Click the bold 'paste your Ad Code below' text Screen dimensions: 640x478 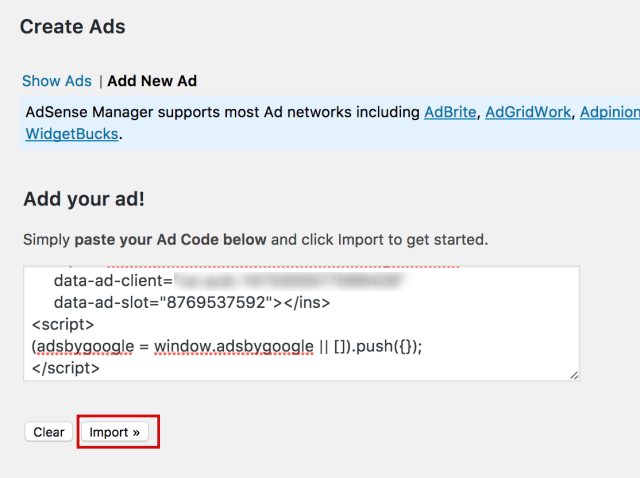coord(171,240)
